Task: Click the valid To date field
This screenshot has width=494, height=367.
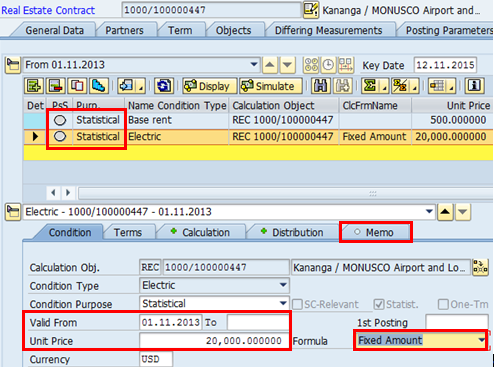Action: pyautogui.click(x=258, y=322)
